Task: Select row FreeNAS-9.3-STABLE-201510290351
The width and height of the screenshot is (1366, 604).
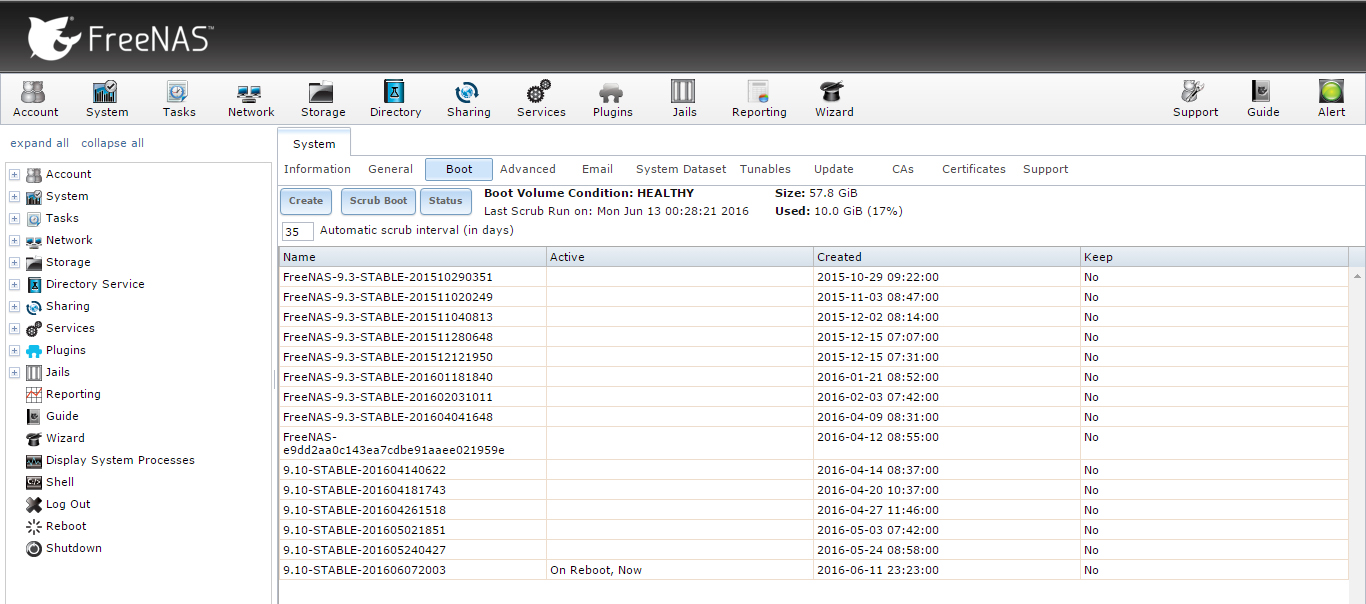Action: (x=813, y=277)
